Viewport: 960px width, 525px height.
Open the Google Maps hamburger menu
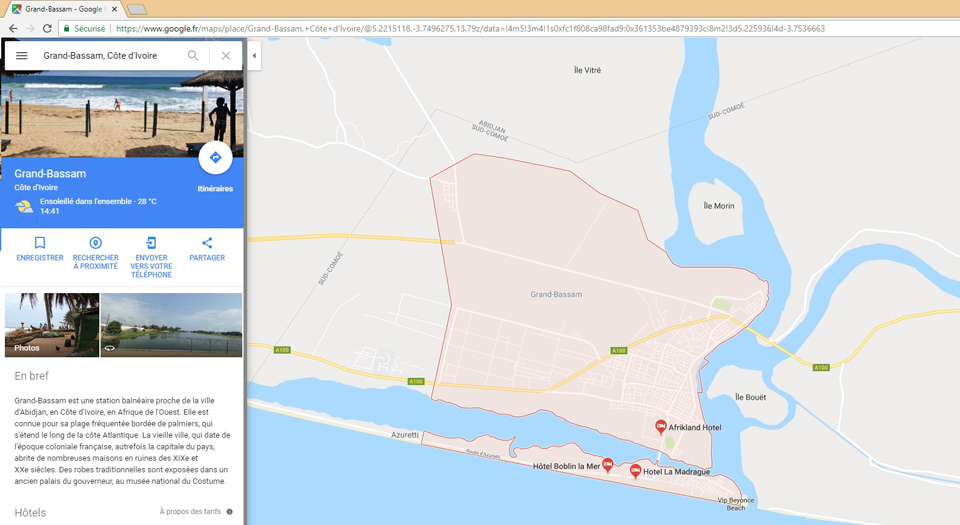(x=21, y=56)
